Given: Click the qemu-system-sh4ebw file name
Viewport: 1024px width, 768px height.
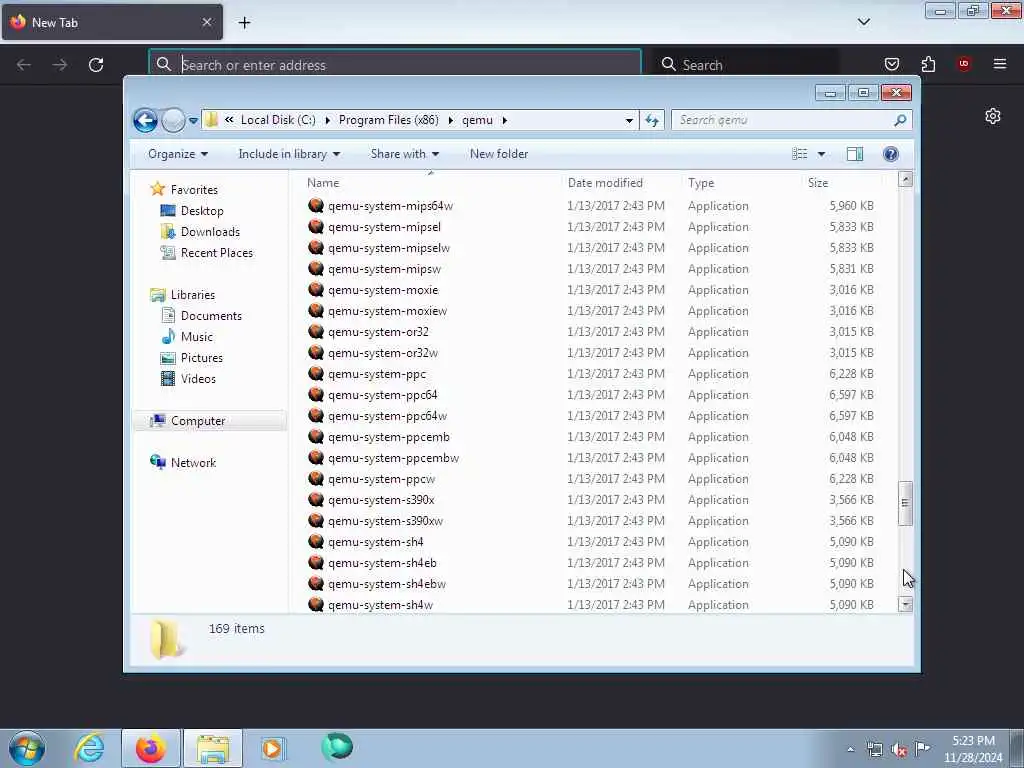Looking at the screenshot, I should [387, 584].
